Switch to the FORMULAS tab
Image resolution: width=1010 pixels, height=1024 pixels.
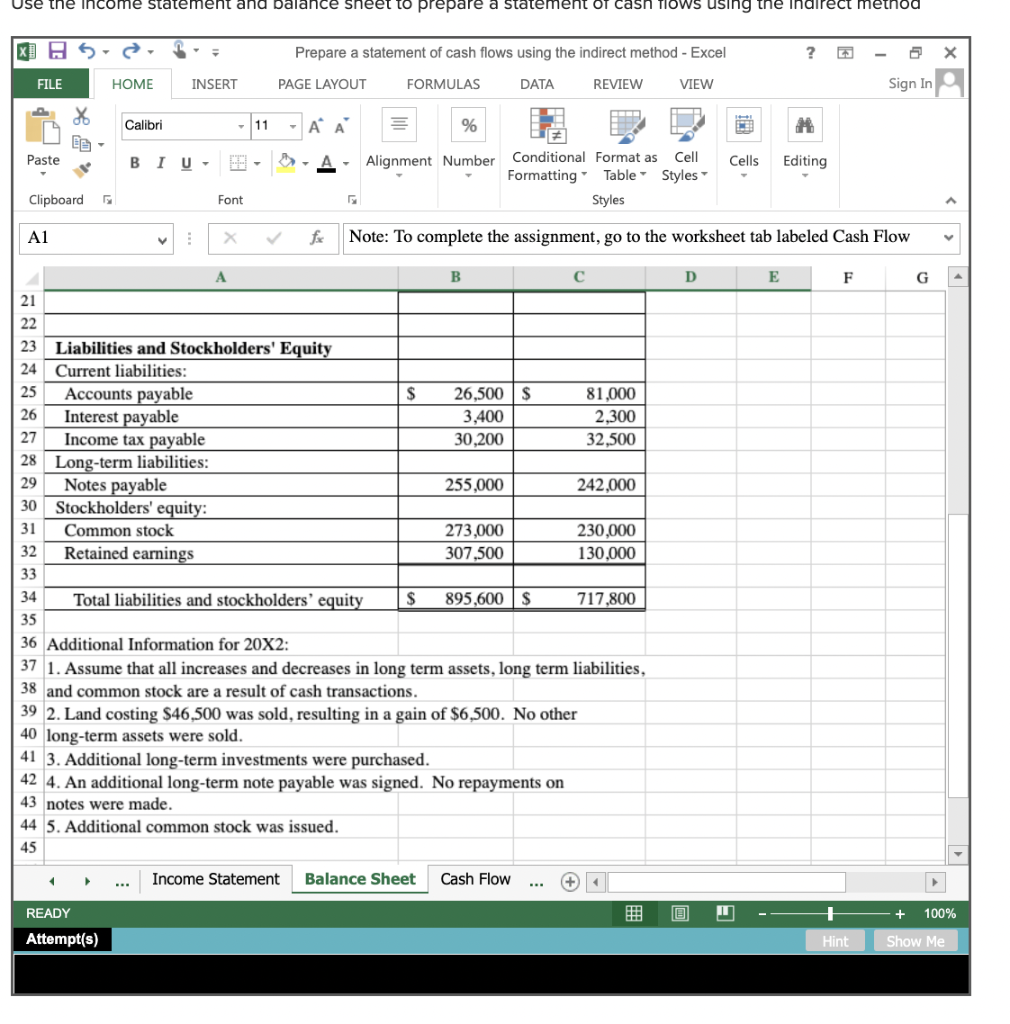click(x=443, y=84)
